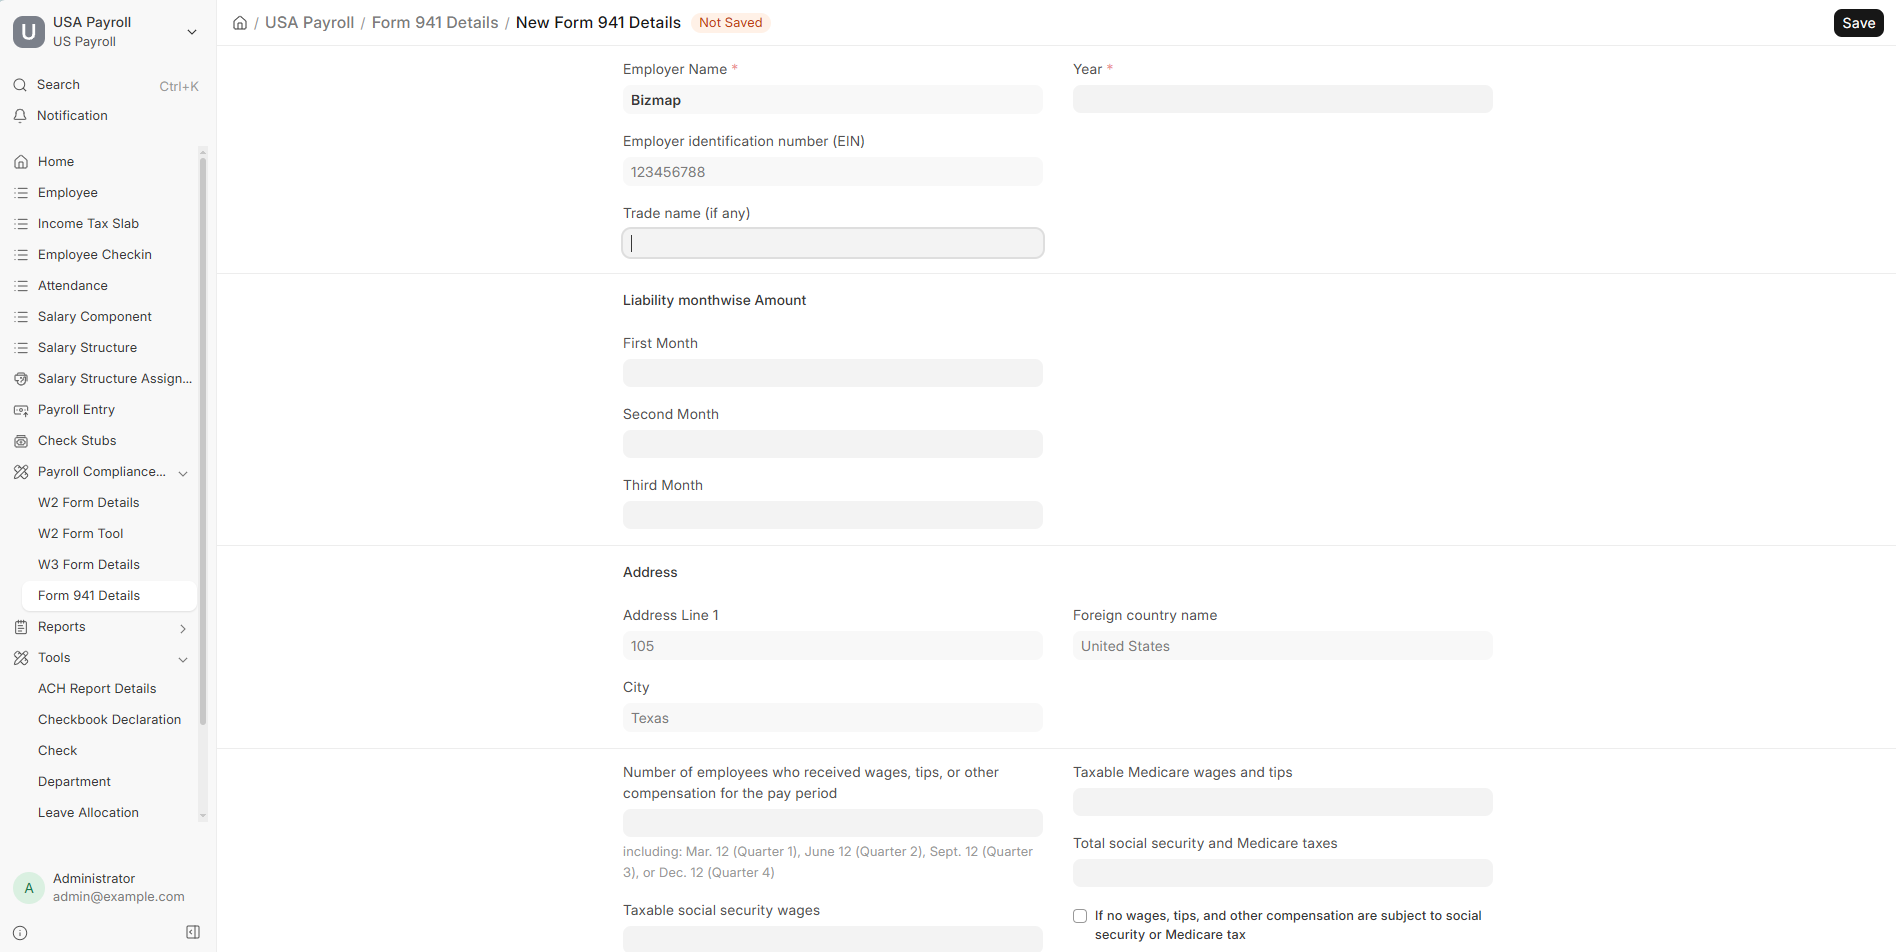Click the Taxable social security wages field

[833, 939]
